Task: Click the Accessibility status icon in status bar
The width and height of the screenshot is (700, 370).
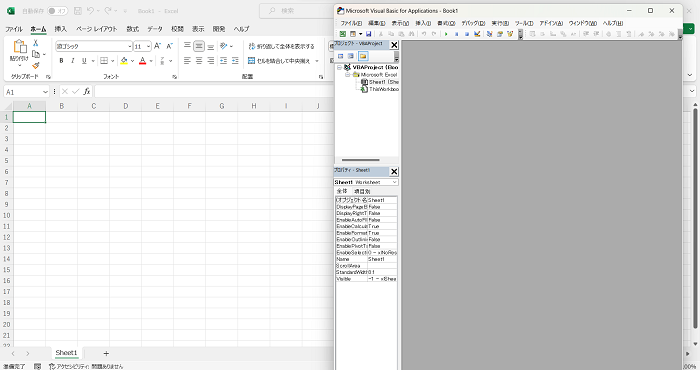Action: (x=52, y=366)
